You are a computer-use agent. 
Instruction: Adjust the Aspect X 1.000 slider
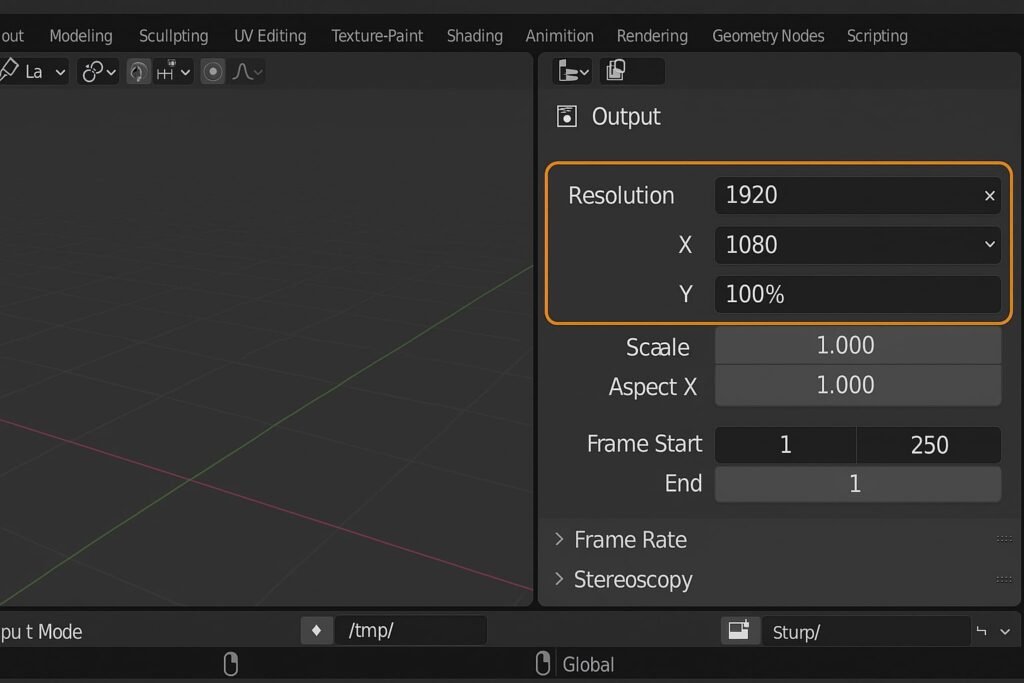(857, 385)
